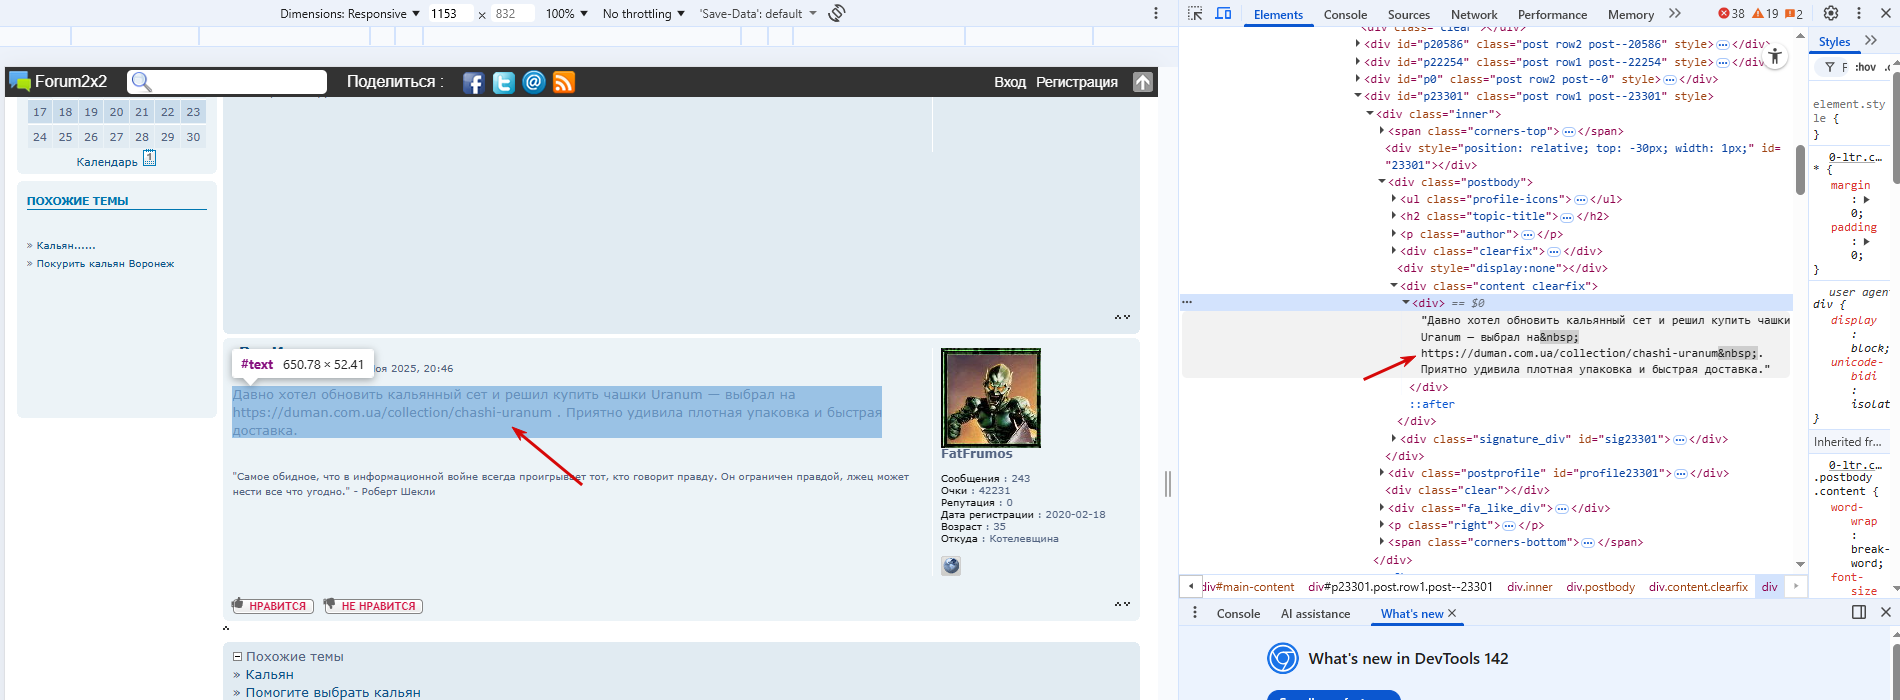Share page on Facebook icon

(473, 82)
